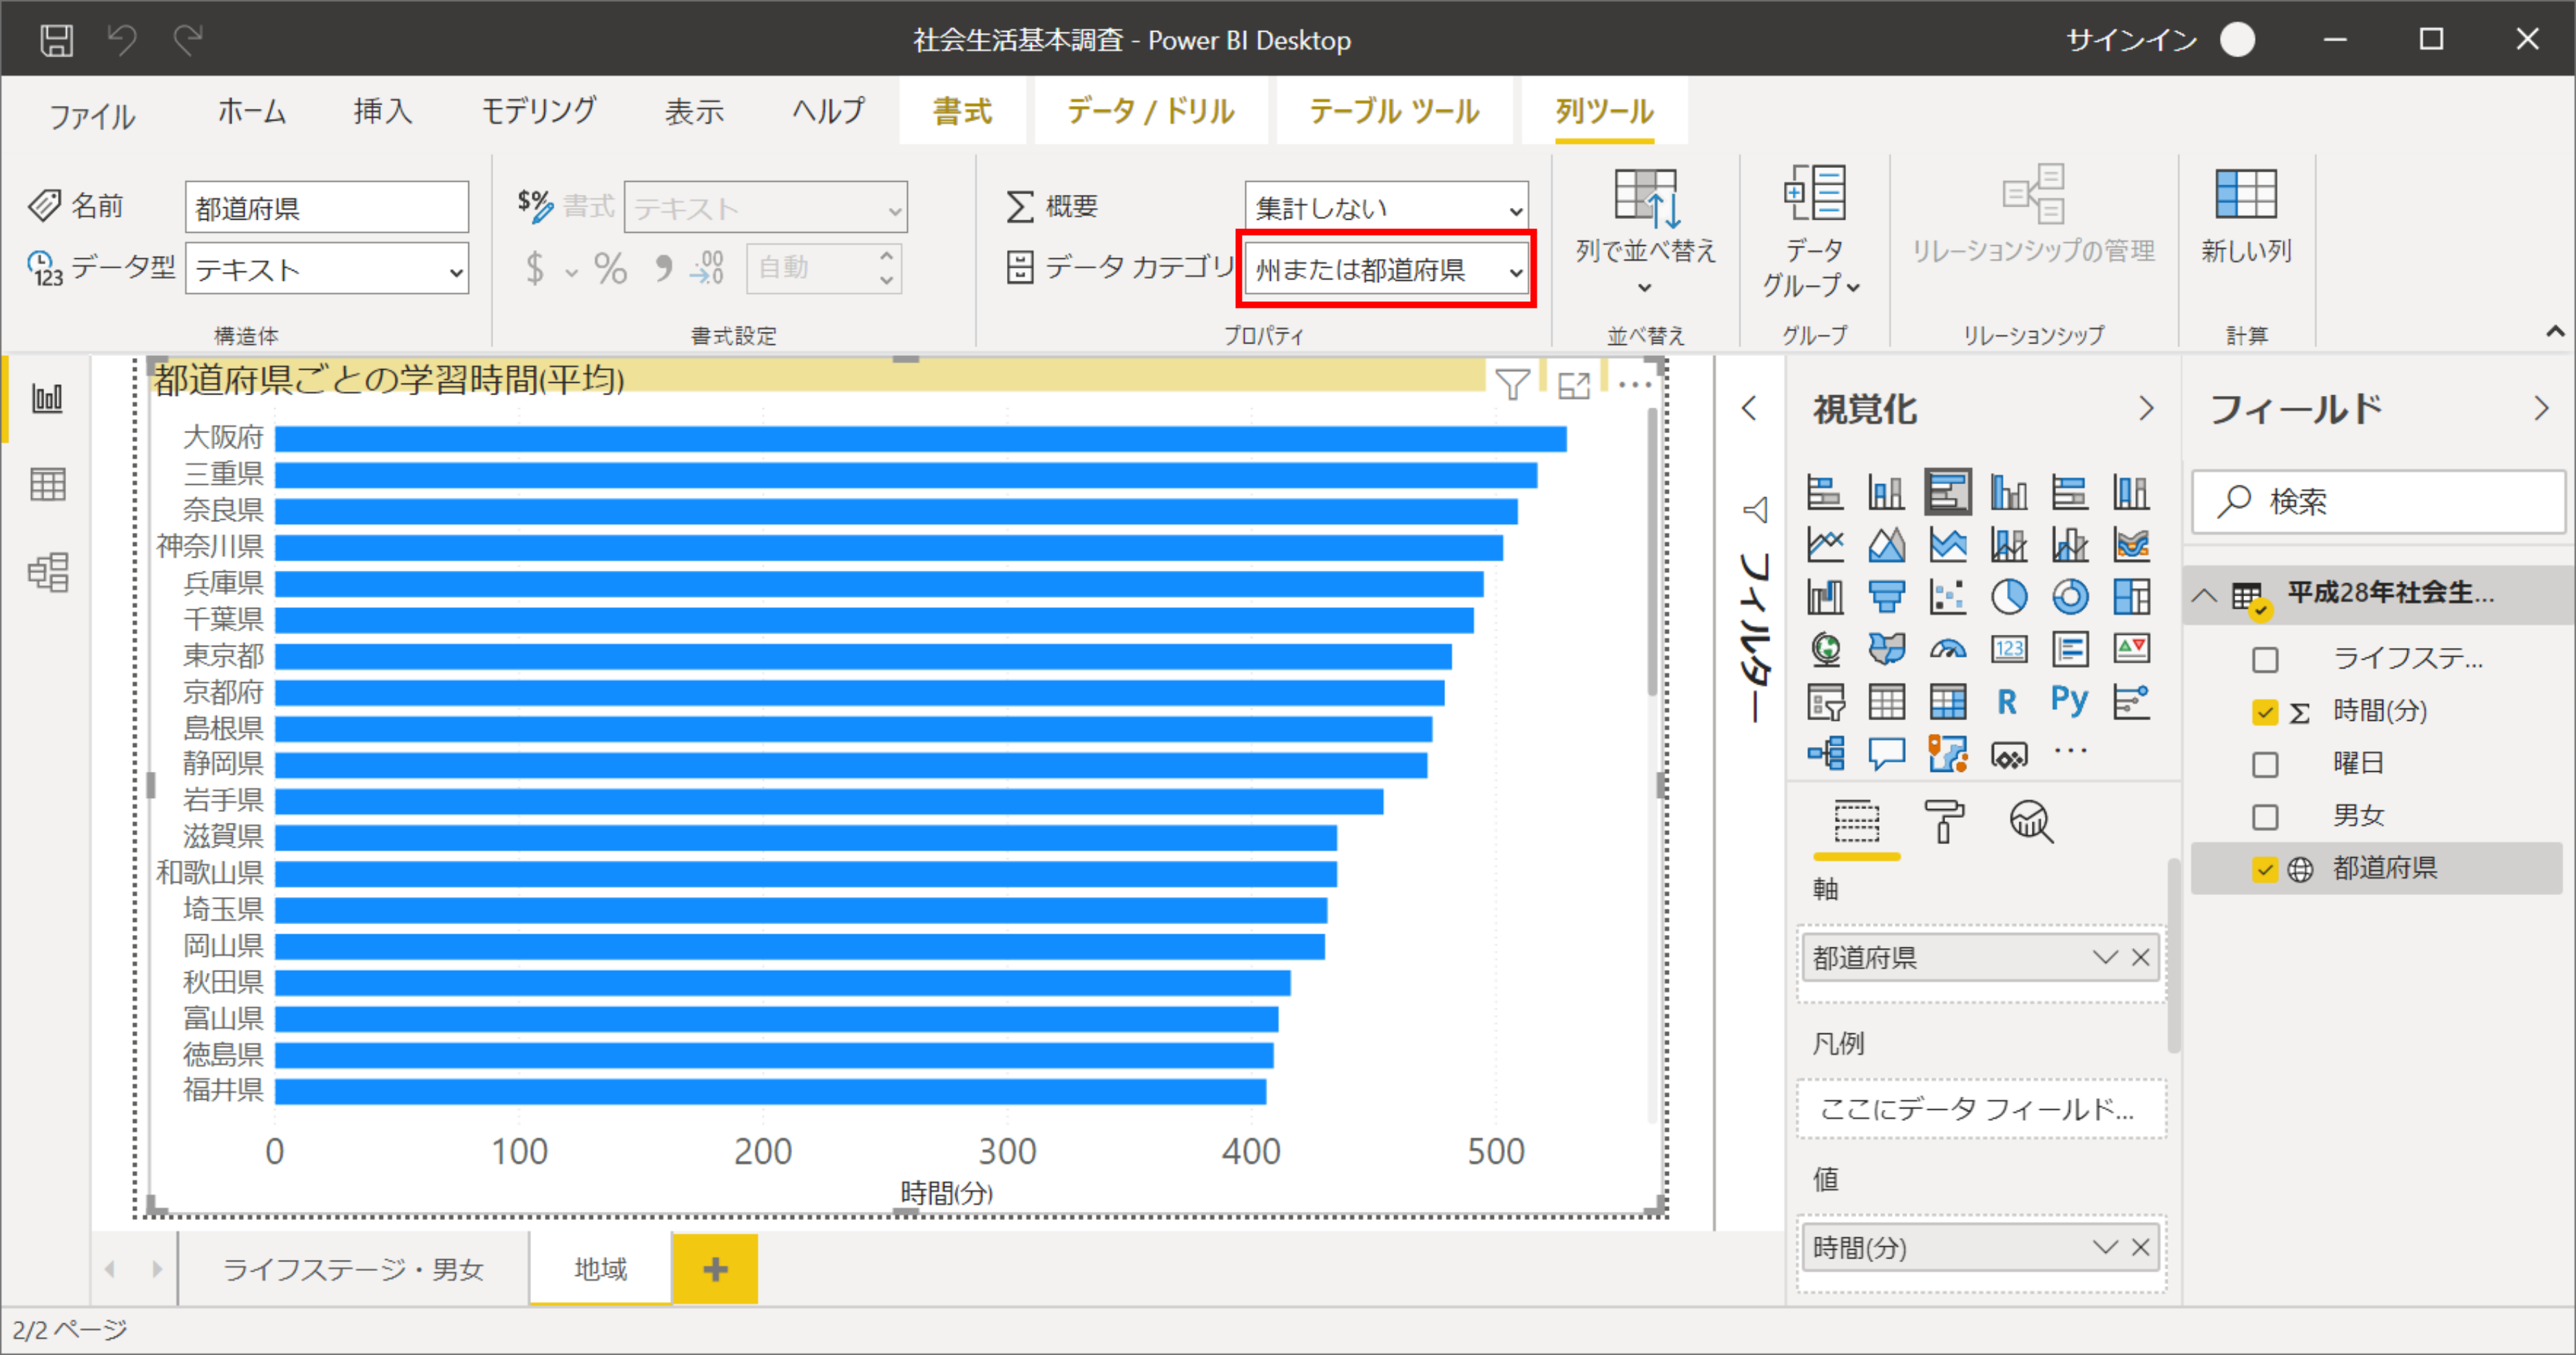The height and width of the screenshot is (1355, 2576).
Task: Switch to the テーブル ツール ribbon tab
Action: click(x=1394, y=110)
